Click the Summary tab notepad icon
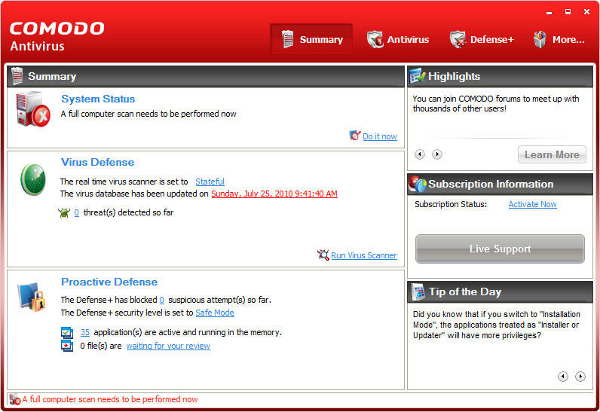Screen dimensions: 600x412 (x=287, y=39)
